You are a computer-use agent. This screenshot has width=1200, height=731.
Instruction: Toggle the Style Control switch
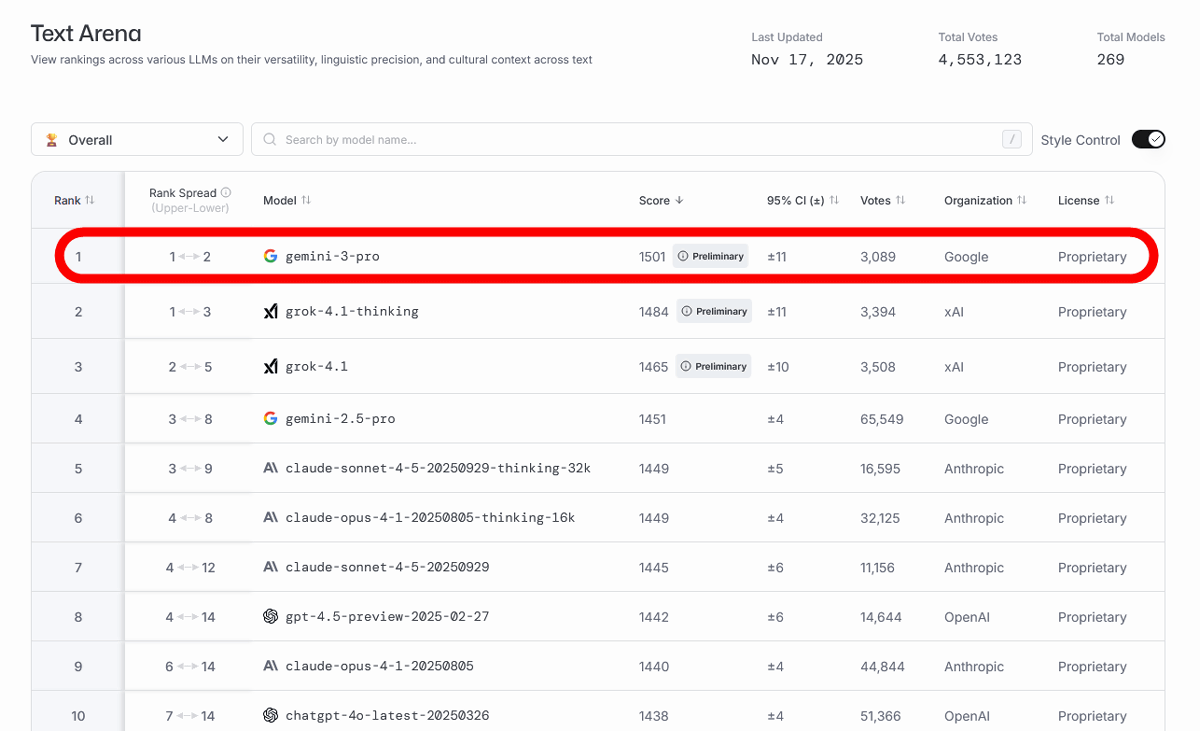[x=1148, y=140]
